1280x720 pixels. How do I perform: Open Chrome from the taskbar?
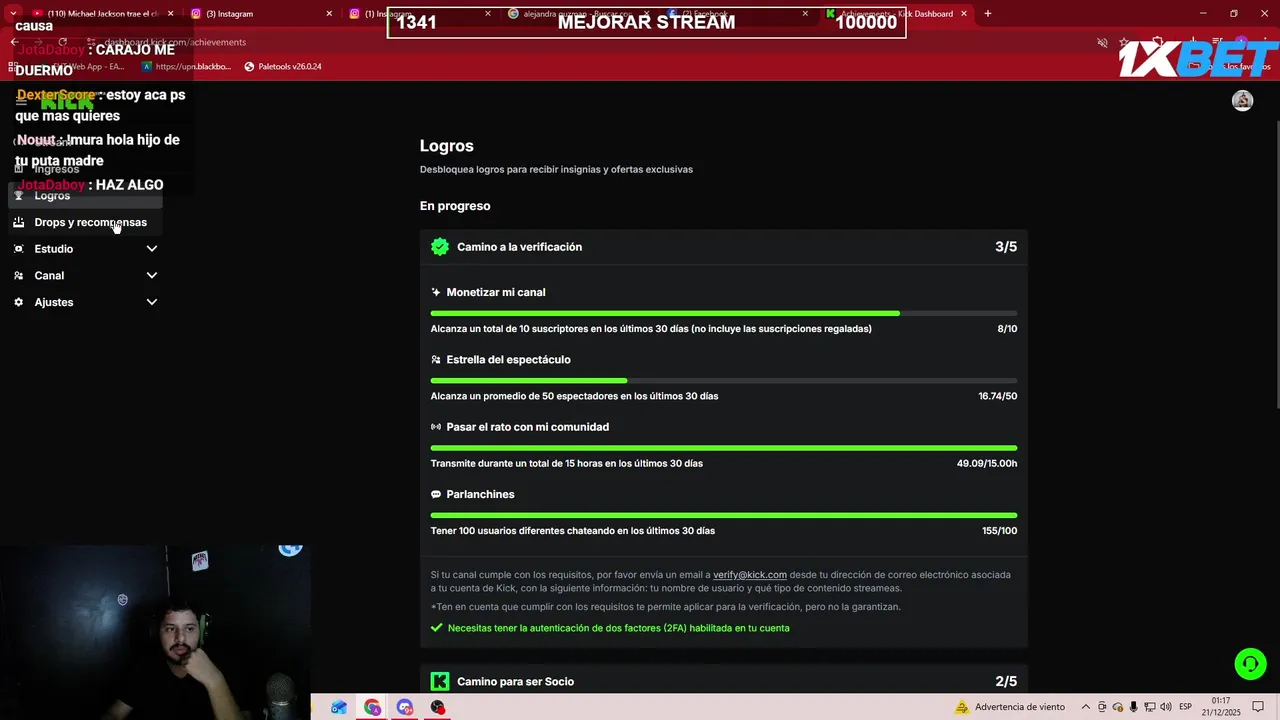pyautogui.click(x=372, y=707)
